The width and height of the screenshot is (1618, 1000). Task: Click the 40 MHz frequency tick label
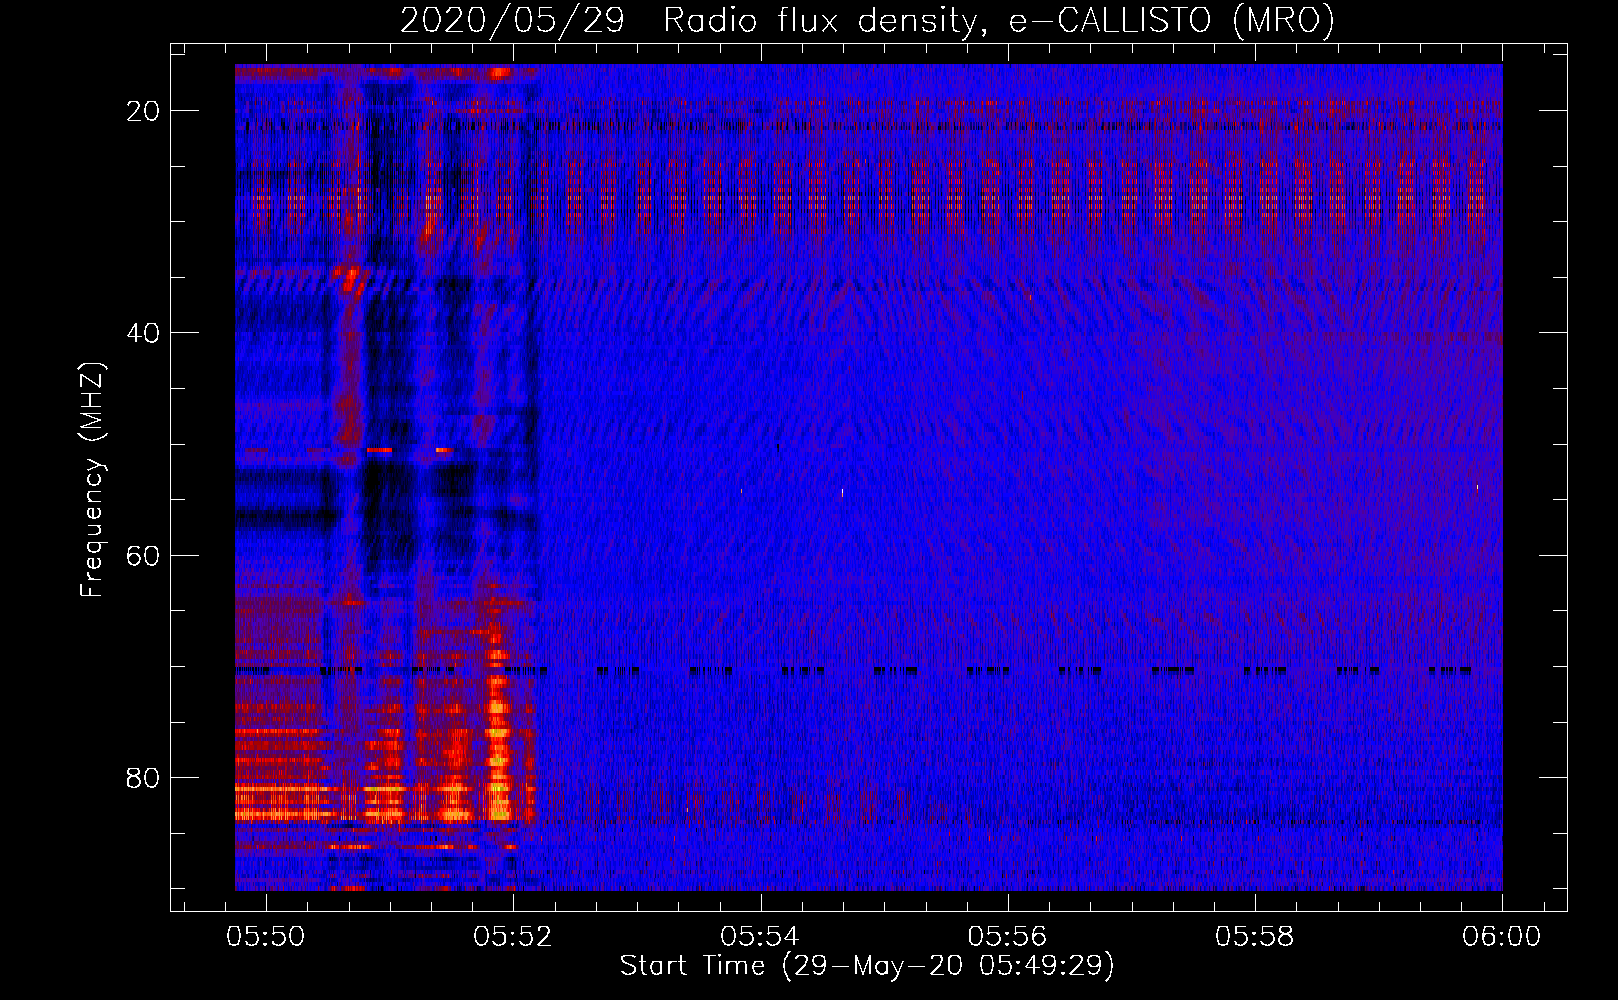(143, 333)
